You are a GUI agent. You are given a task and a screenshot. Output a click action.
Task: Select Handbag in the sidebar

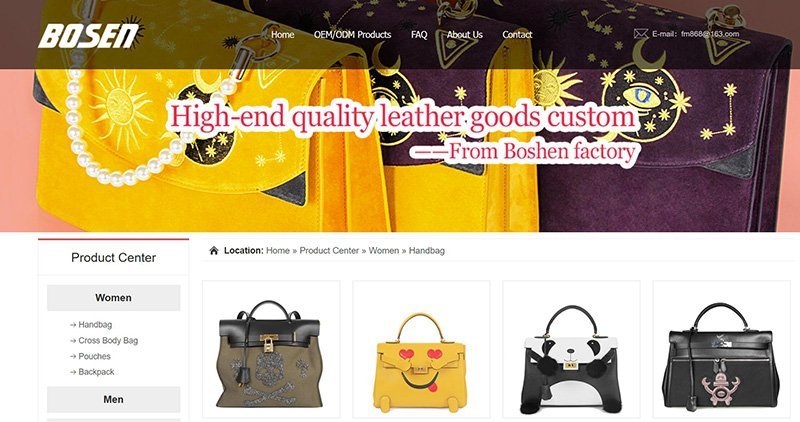(95, 325)
